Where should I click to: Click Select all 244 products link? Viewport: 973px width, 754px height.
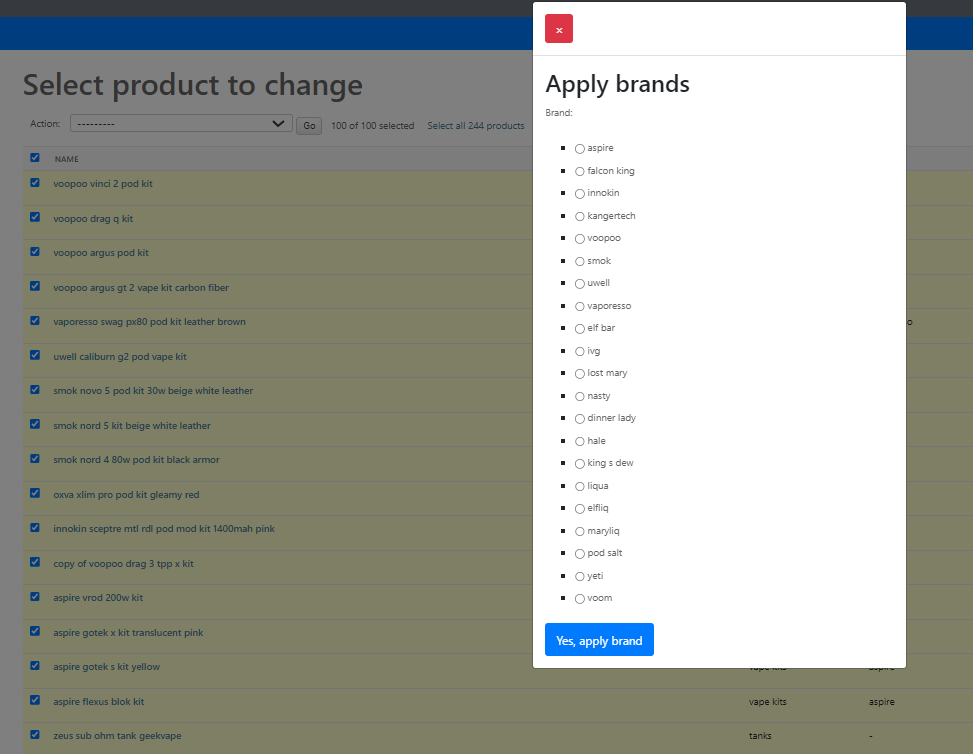coord(475,126)
